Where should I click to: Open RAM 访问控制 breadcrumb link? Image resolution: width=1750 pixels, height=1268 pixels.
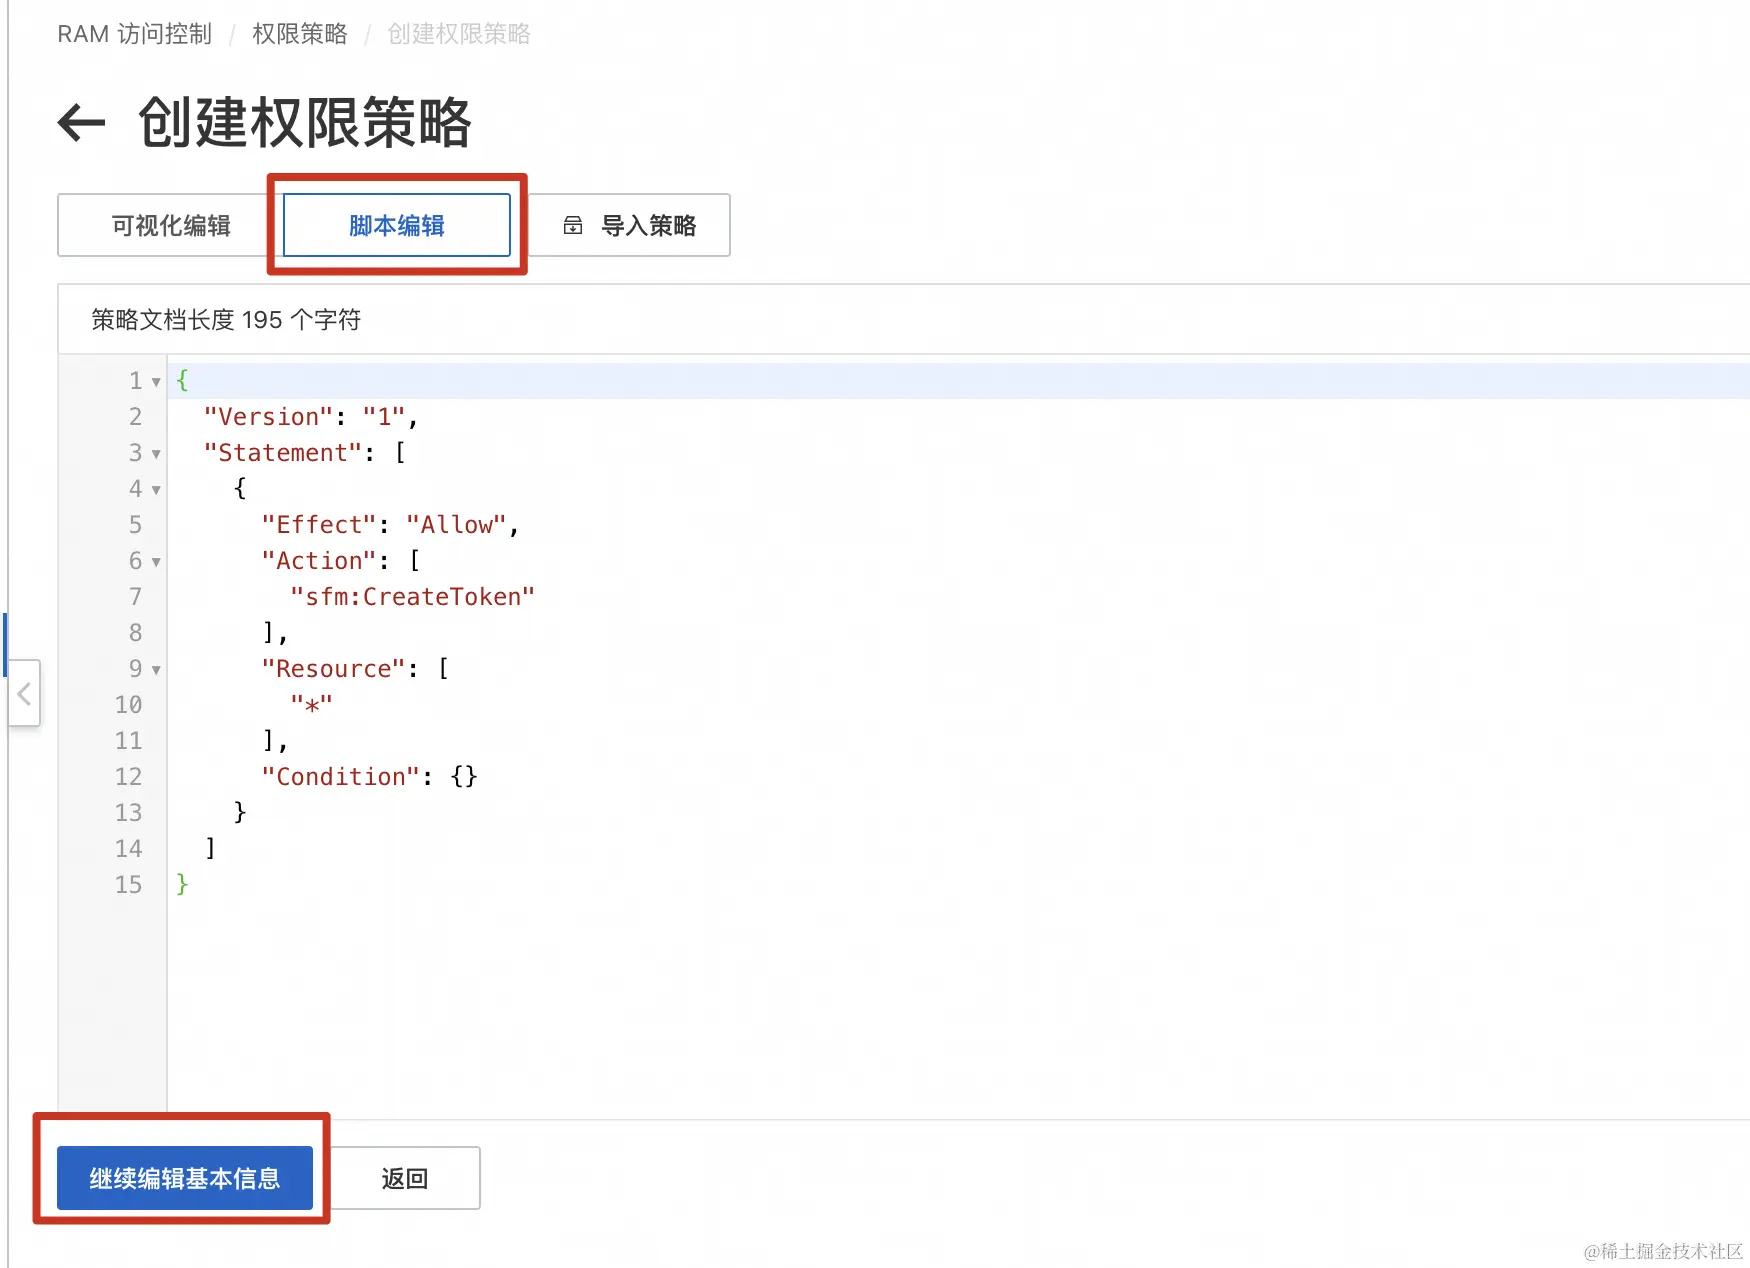coord(135,34)
